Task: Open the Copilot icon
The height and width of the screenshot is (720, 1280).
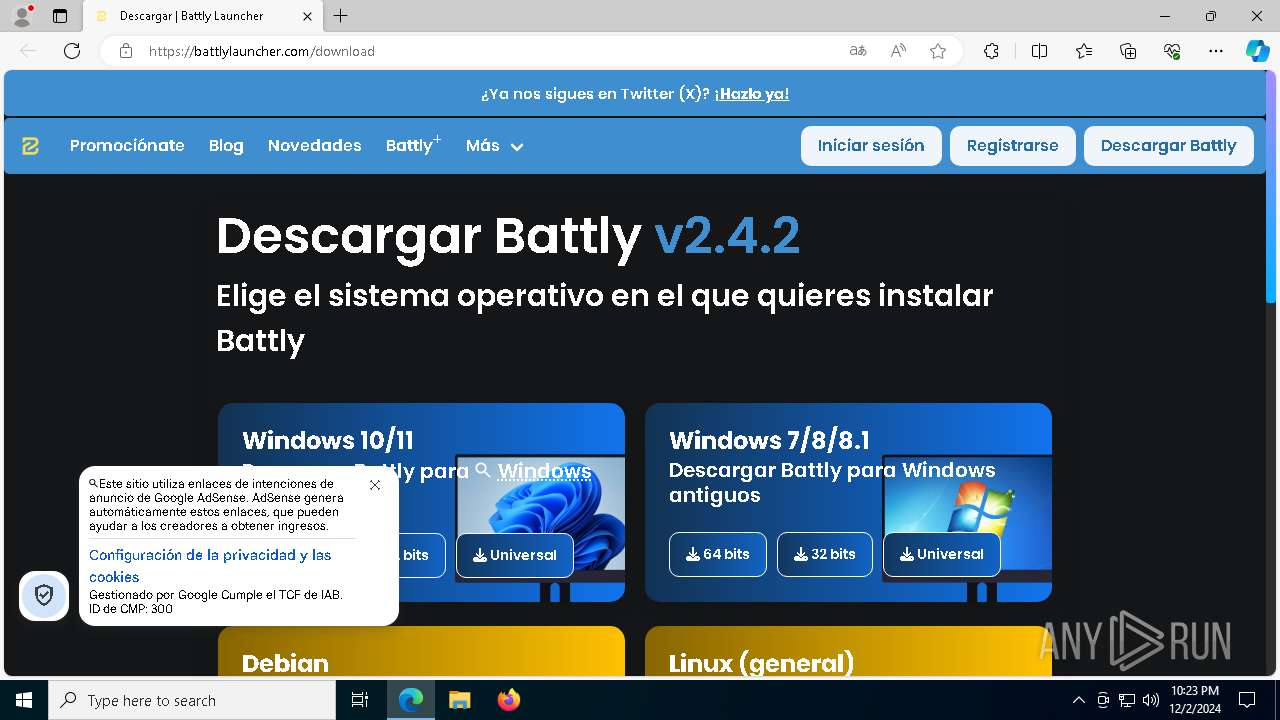Action: coord(1257,51)
